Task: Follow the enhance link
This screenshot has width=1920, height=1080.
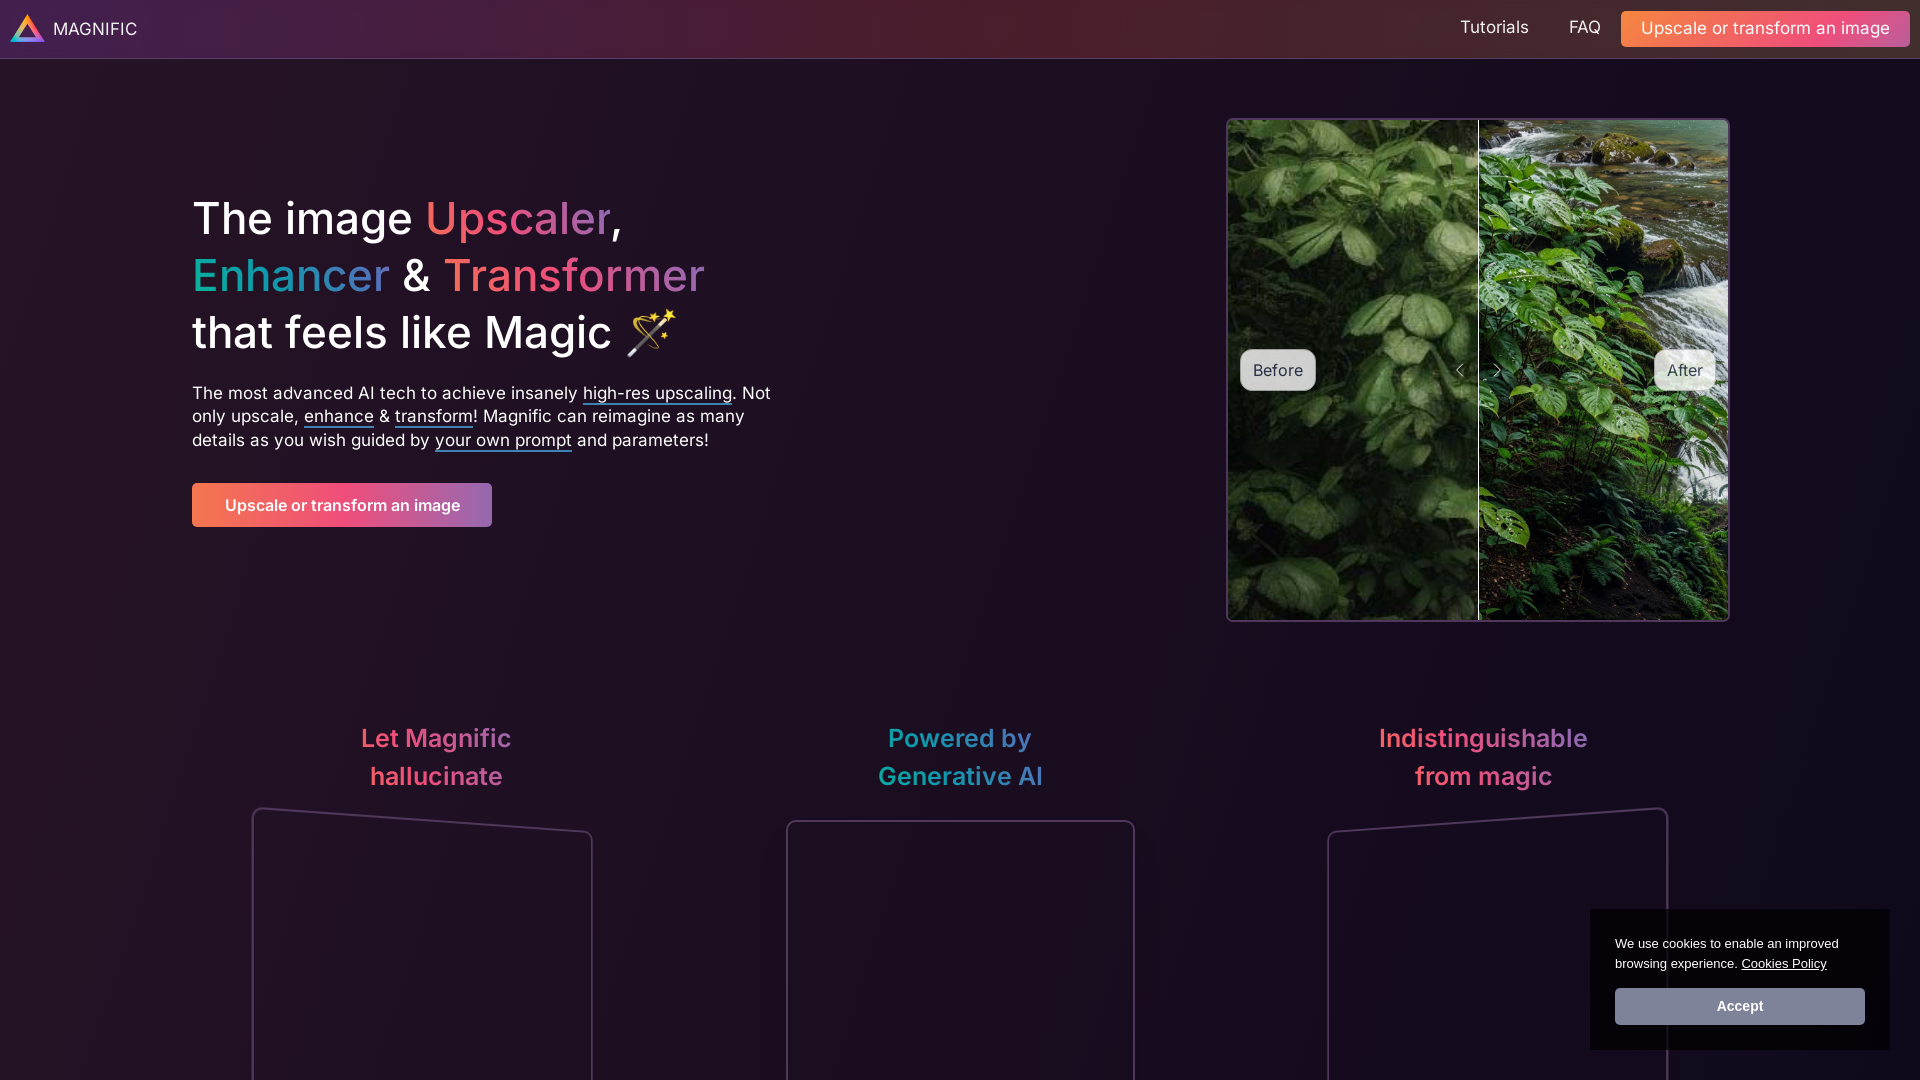Action: pos(339,416)
